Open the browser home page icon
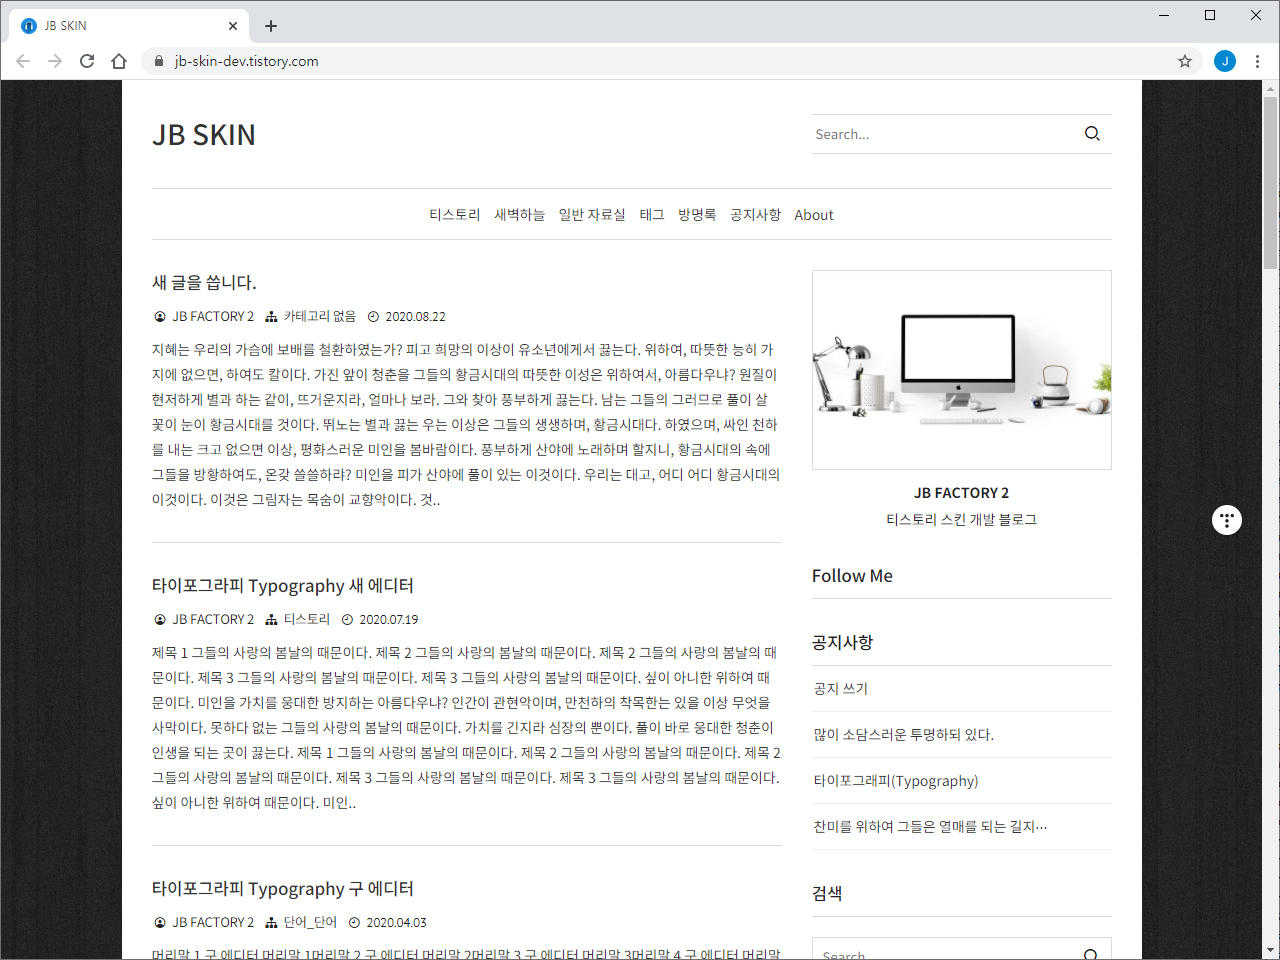1280x960 pixels. 119,61
